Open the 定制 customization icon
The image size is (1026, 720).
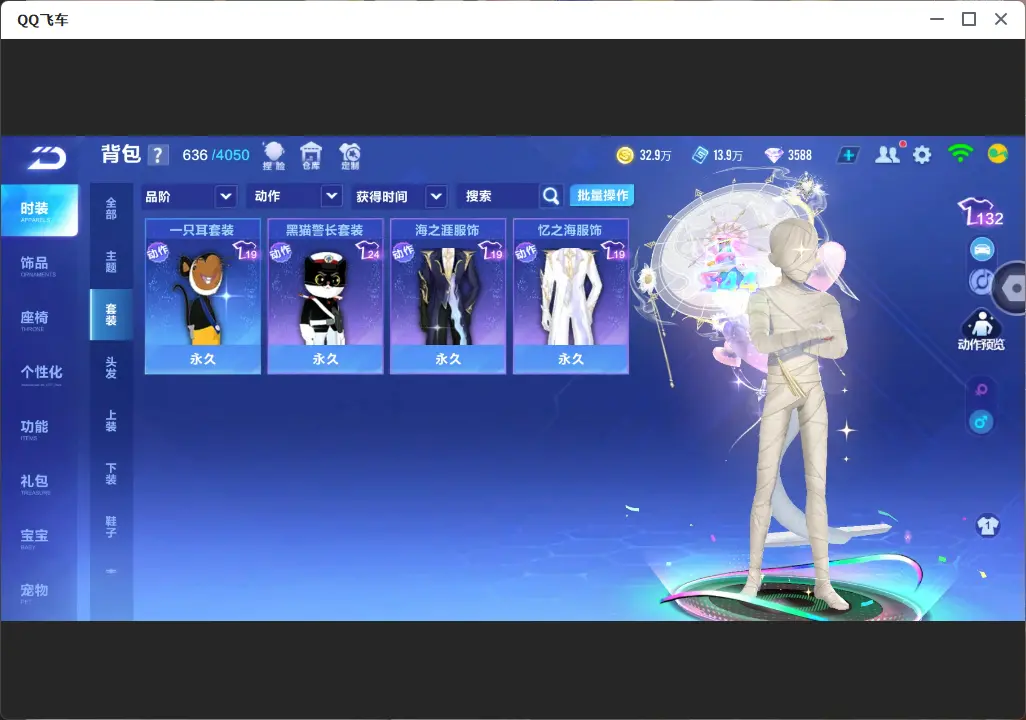(350, 156)
